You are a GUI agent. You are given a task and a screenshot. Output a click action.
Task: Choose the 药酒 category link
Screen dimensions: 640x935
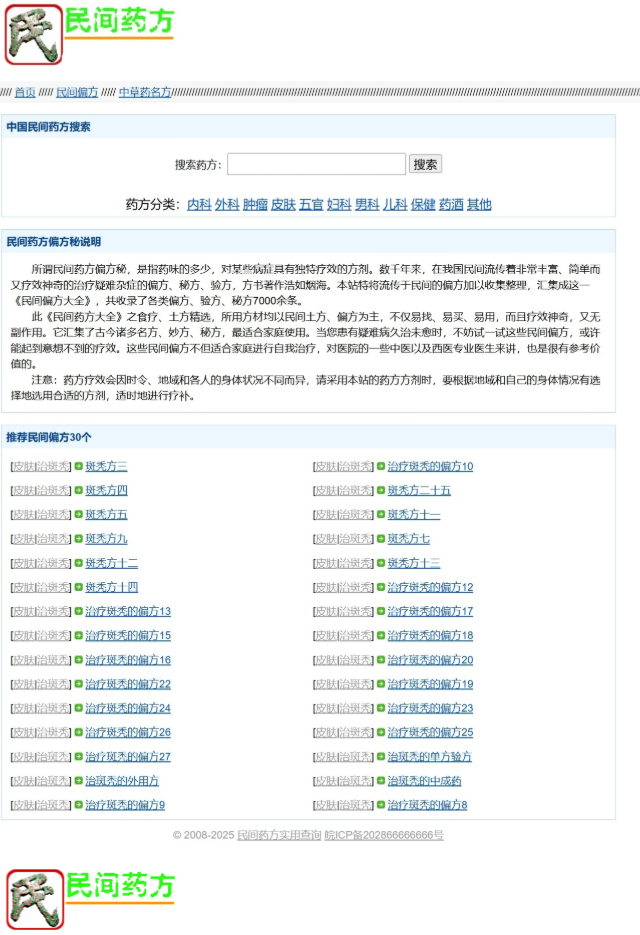coord(451,204)
